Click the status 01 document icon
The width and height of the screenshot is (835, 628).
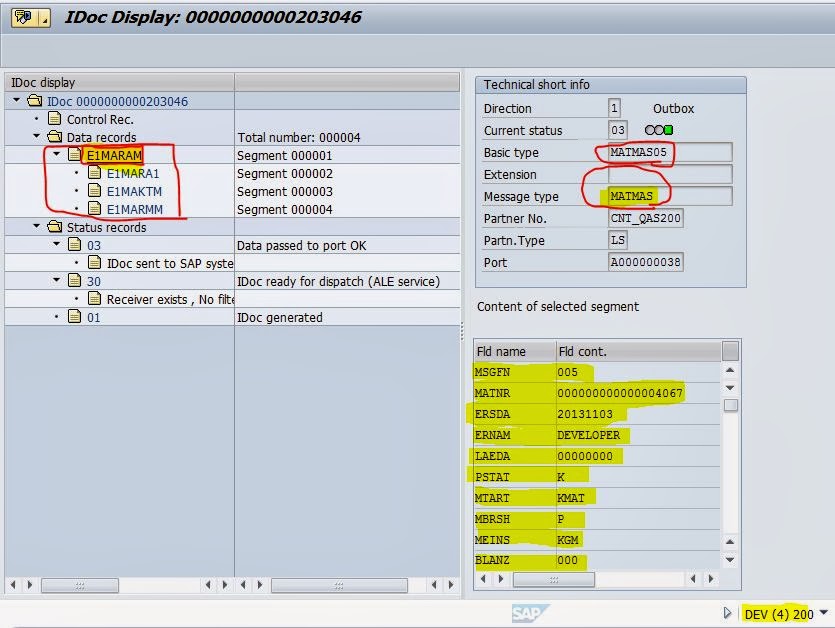(75, 317)
